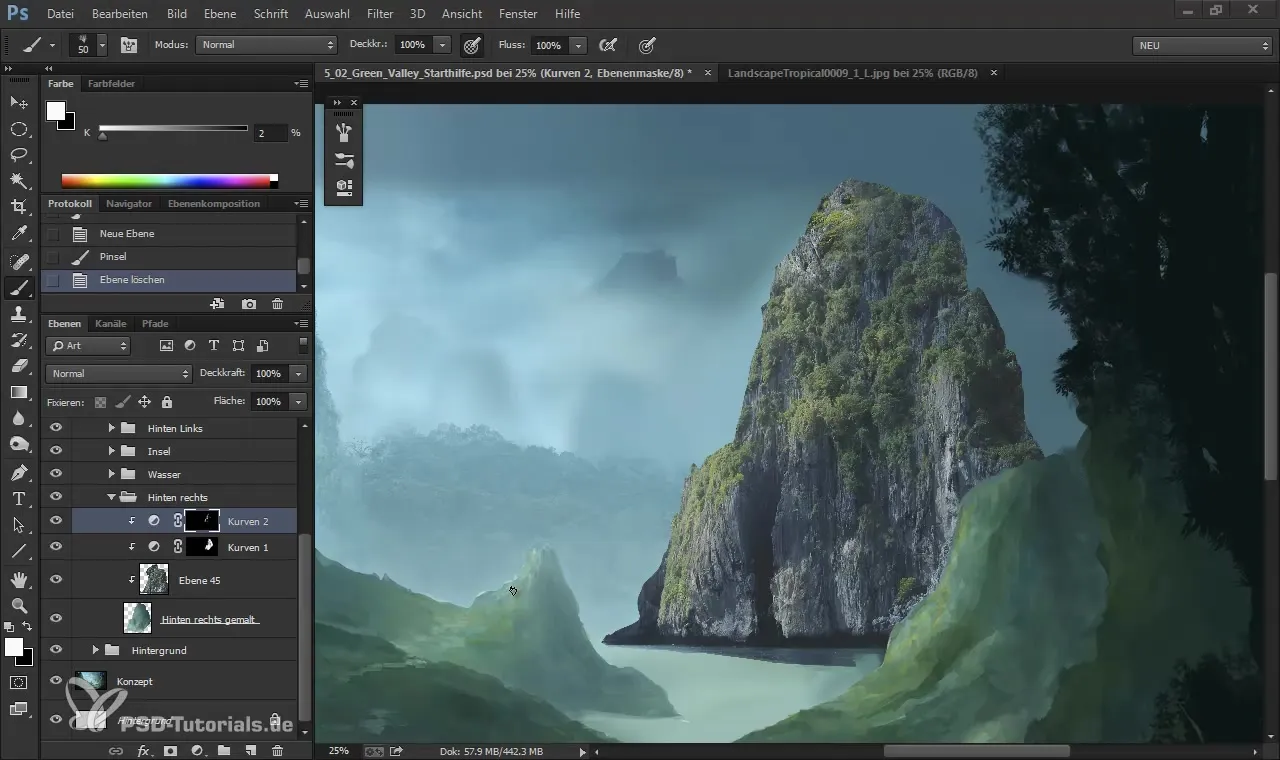
Task: Collapse the Hinten rechts group
Action: (x=111, y=497)
